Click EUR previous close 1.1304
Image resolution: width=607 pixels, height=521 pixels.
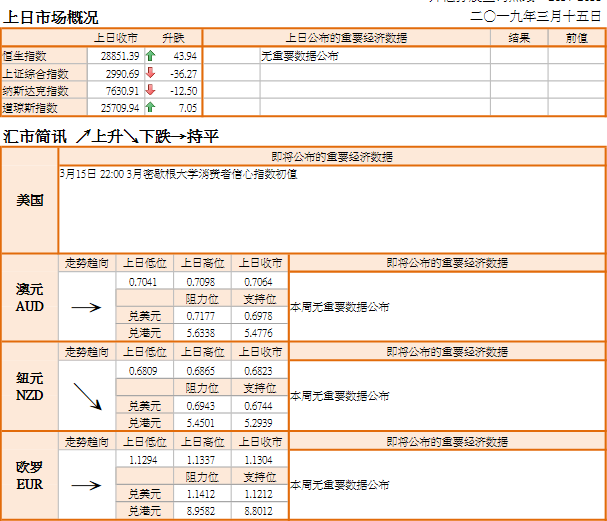tap(258, 460)
